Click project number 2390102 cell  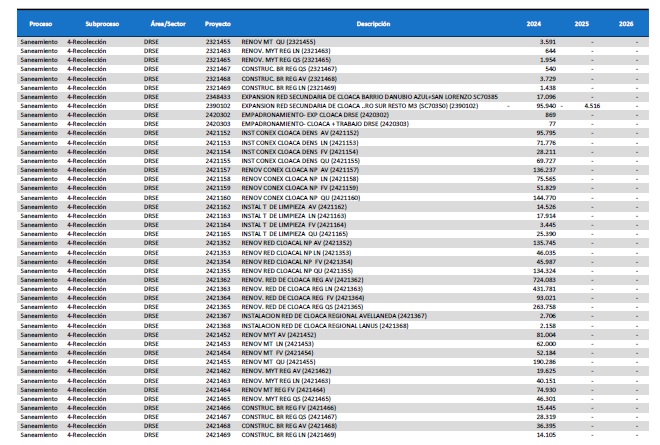pyautogui.click(x=219, y=104)
